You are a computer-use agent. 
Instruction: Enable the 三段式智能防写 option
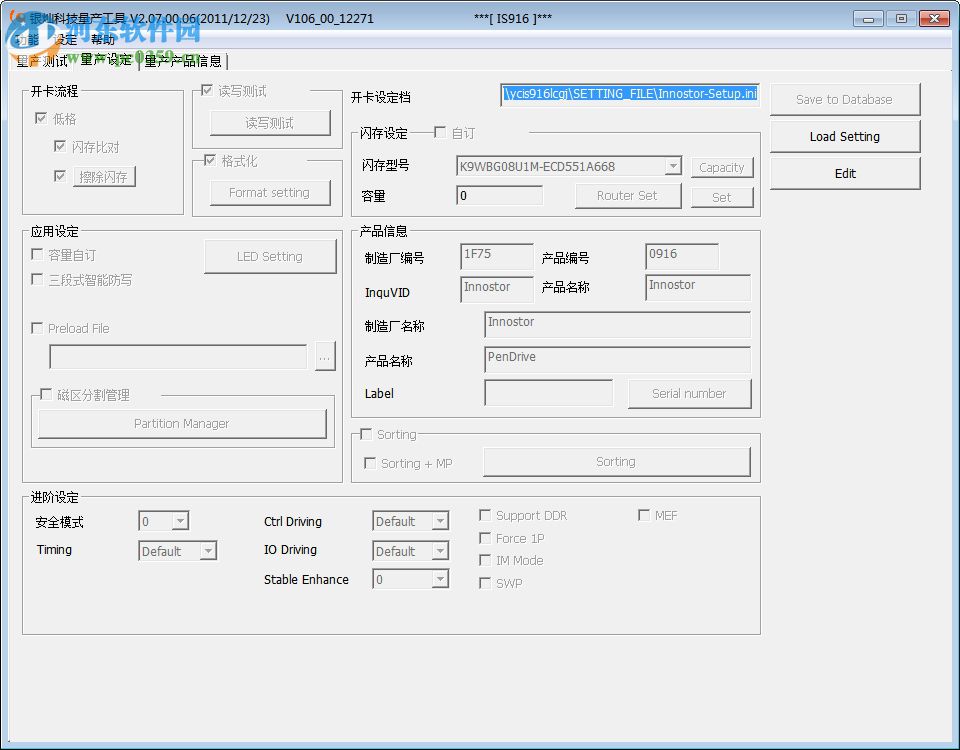(37, 280)
